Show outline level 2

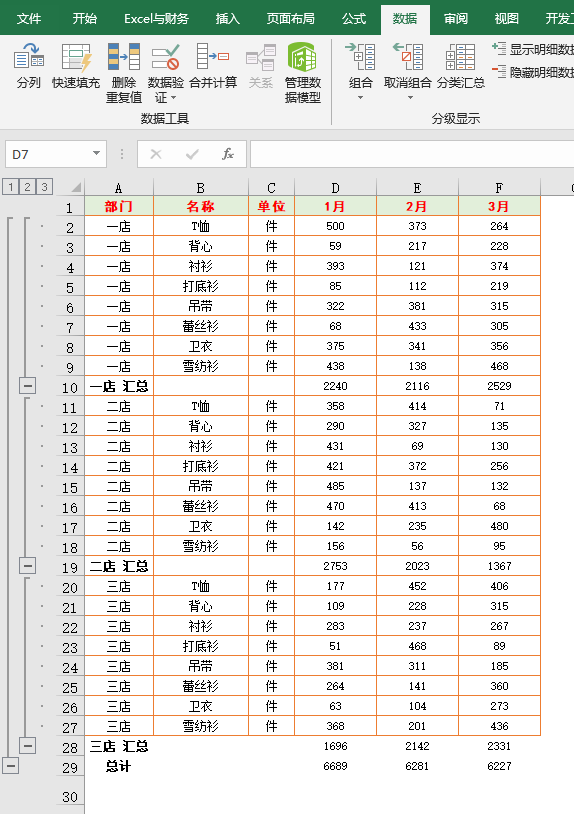[x=28, y=187]
